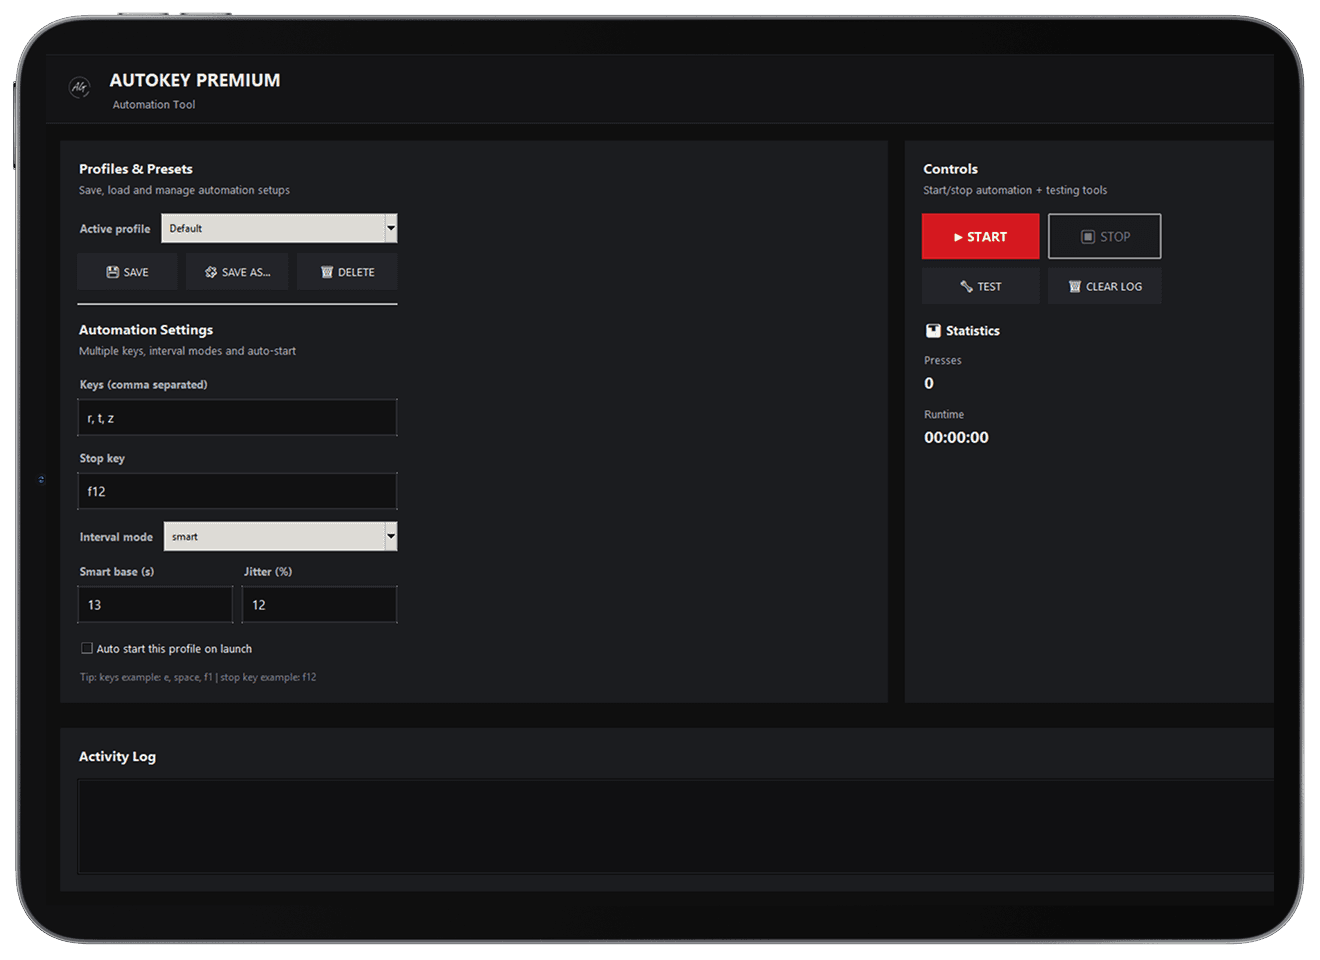
Task: Click the AutoKey Premium circular logo
Action: (80, 88)
